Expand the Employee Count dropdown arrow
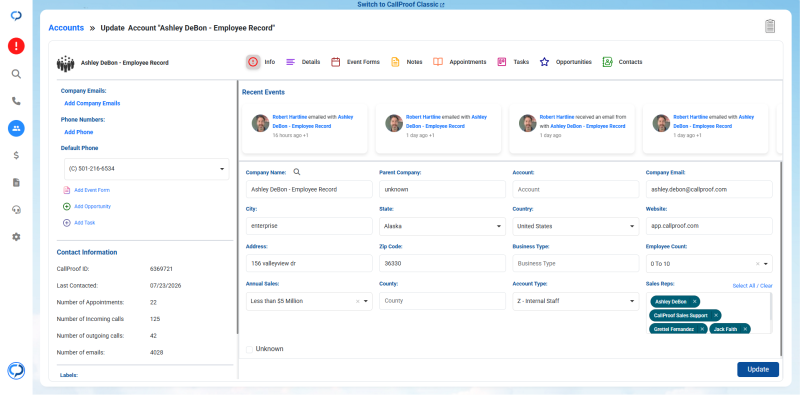Viewport: 800px width, 395px height. 766,264
